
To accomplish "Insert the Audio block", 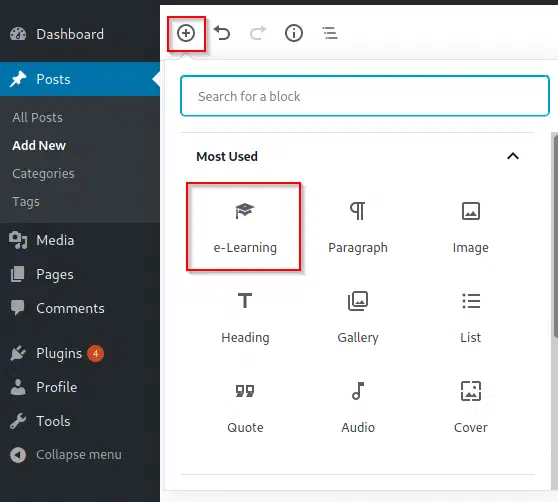I will (358, 407).
